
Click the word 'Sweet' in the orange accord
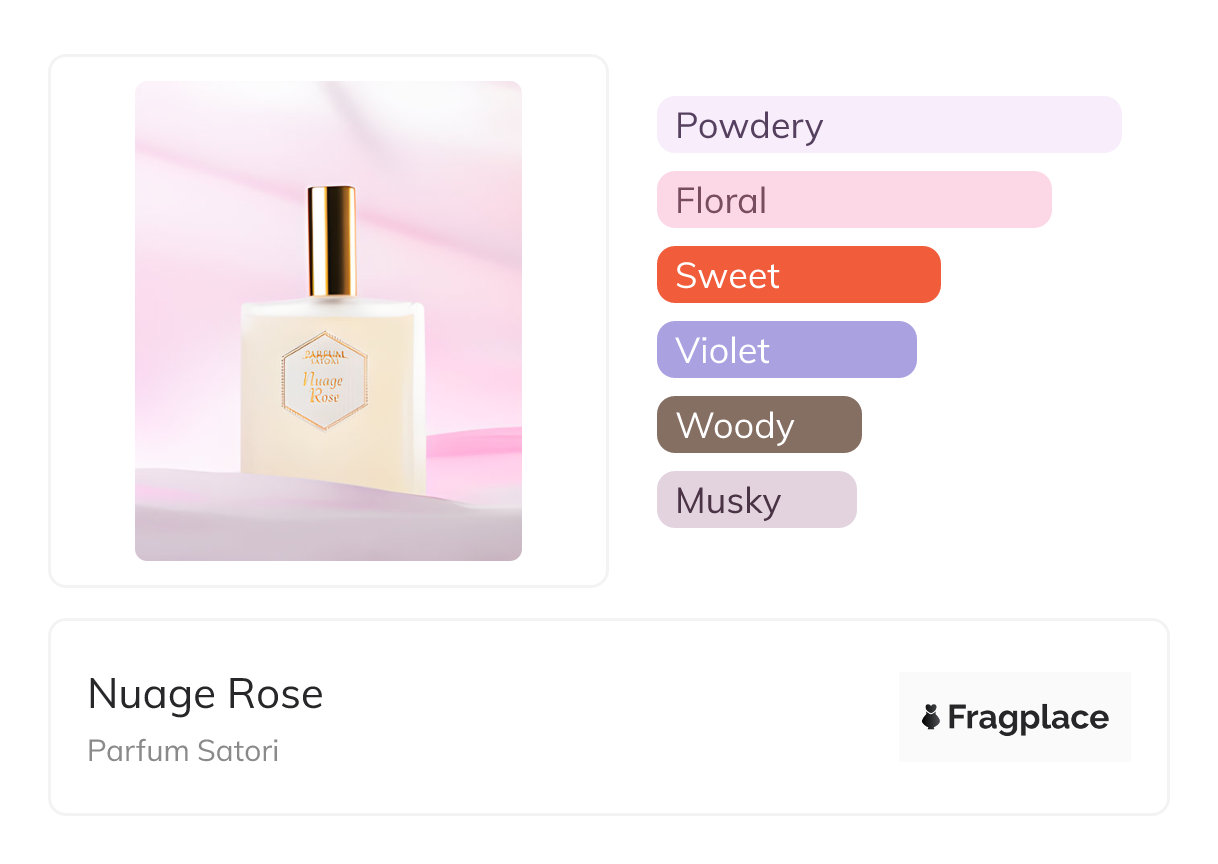(727, 275)
